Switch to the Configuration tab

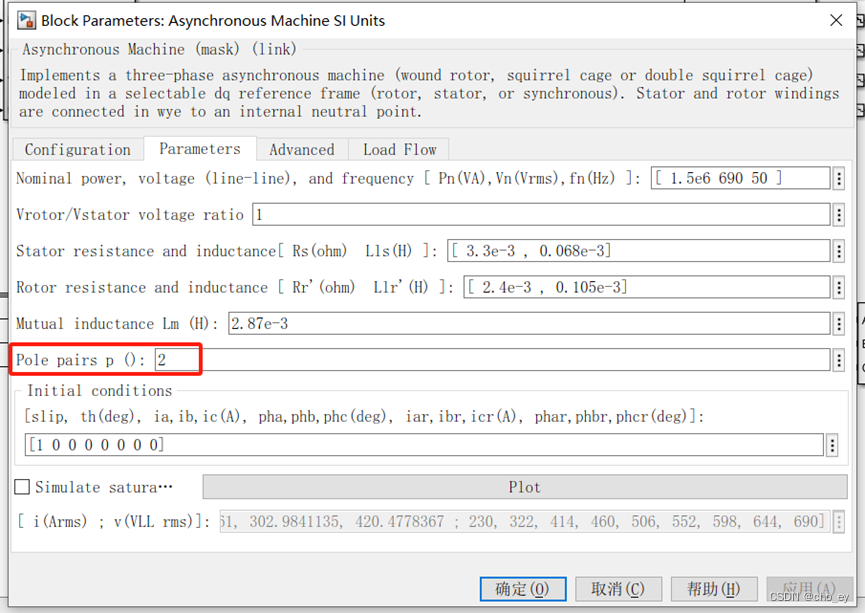pyautogui.click(x=77, y=148)
